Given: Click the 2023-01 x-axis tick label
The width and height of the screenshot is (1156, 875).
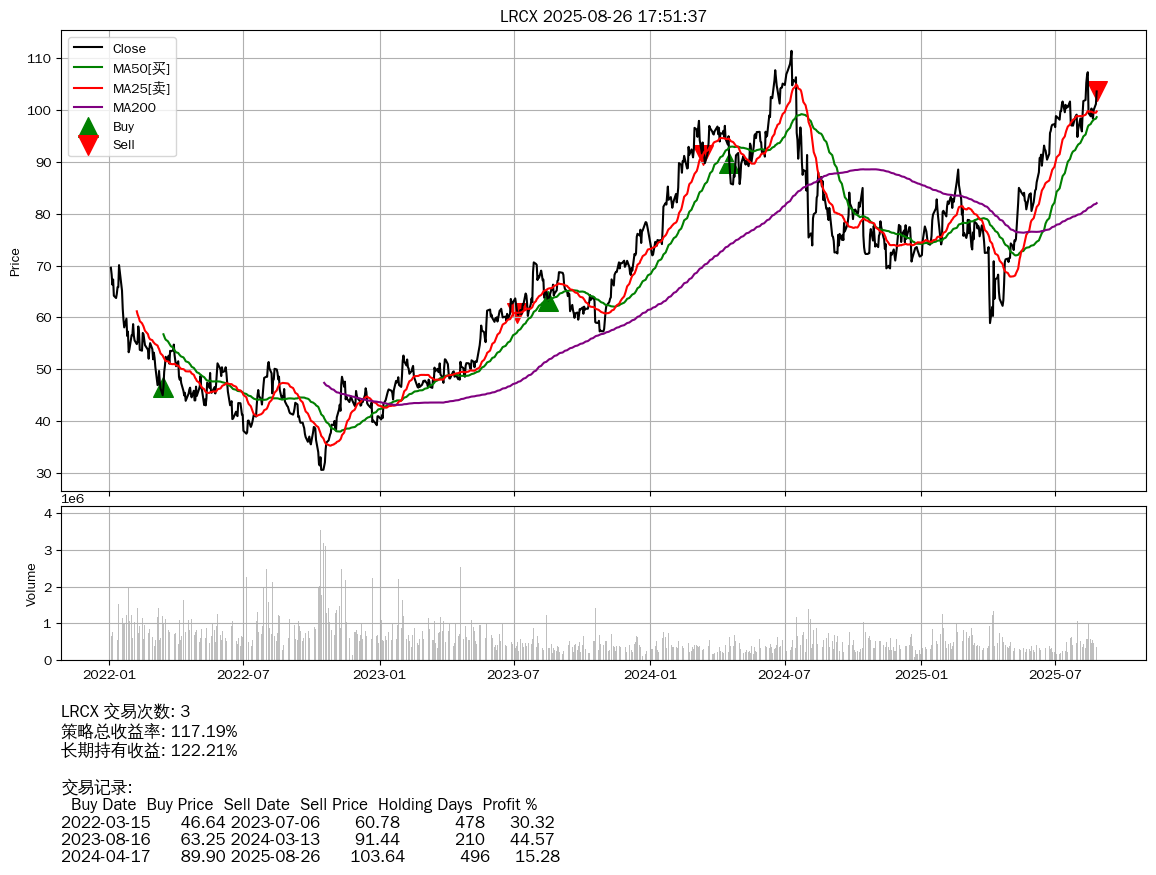Looking at the screenshot, I should click(380, 675).
